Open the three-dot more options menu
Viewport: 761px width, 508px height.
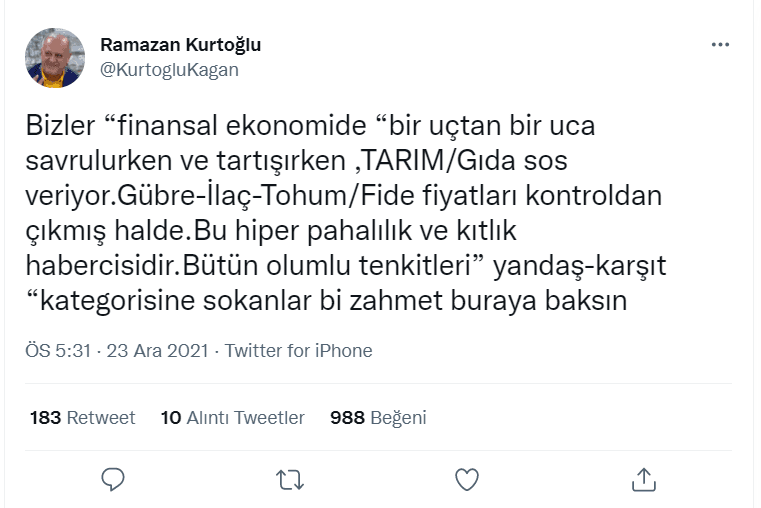pyautogui.click(x=720, y=45)
